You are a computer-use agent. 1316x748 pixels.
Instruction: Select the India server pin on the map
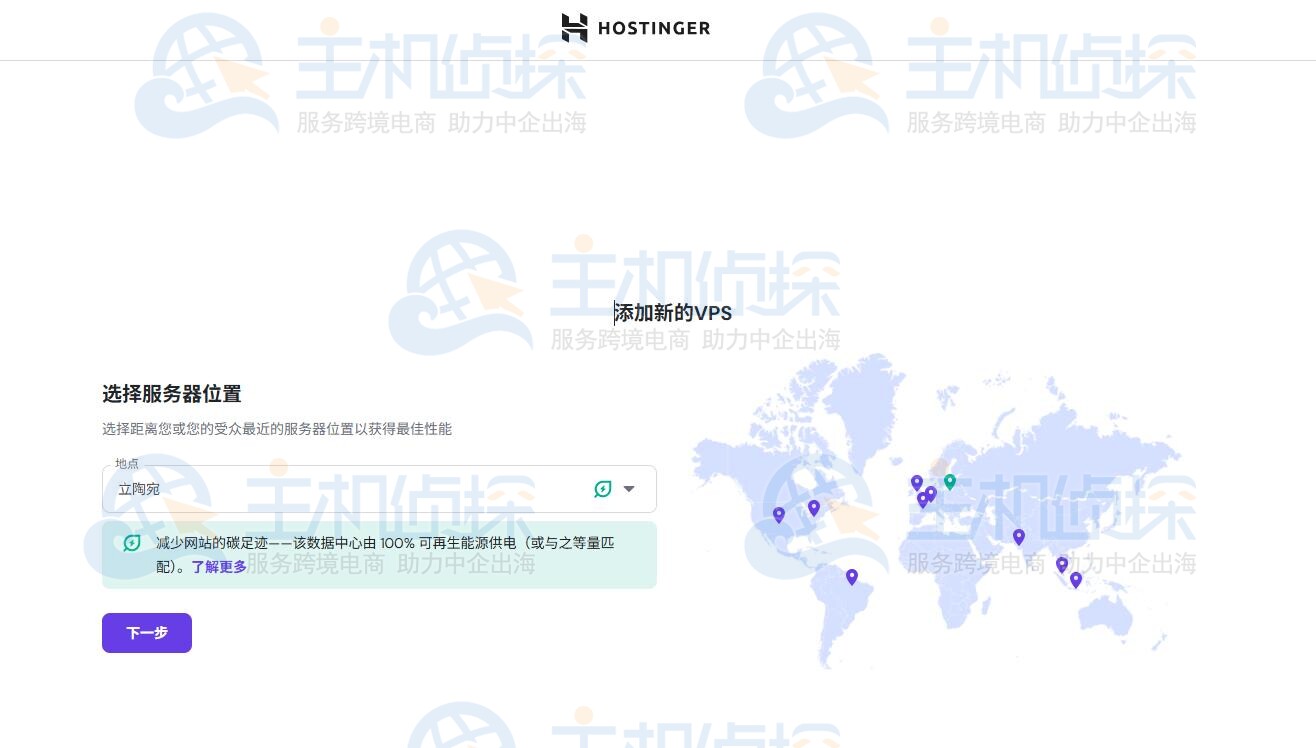click(1019, 537)
